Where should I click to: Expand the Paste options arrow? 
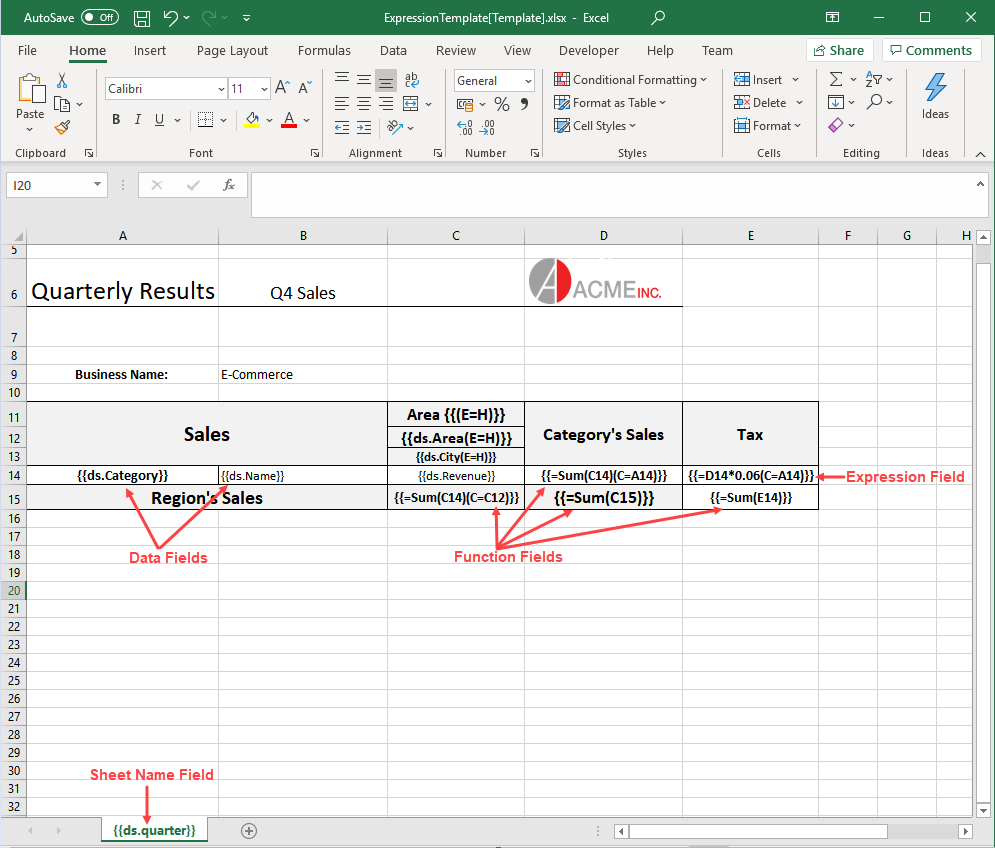pos(30,129)
